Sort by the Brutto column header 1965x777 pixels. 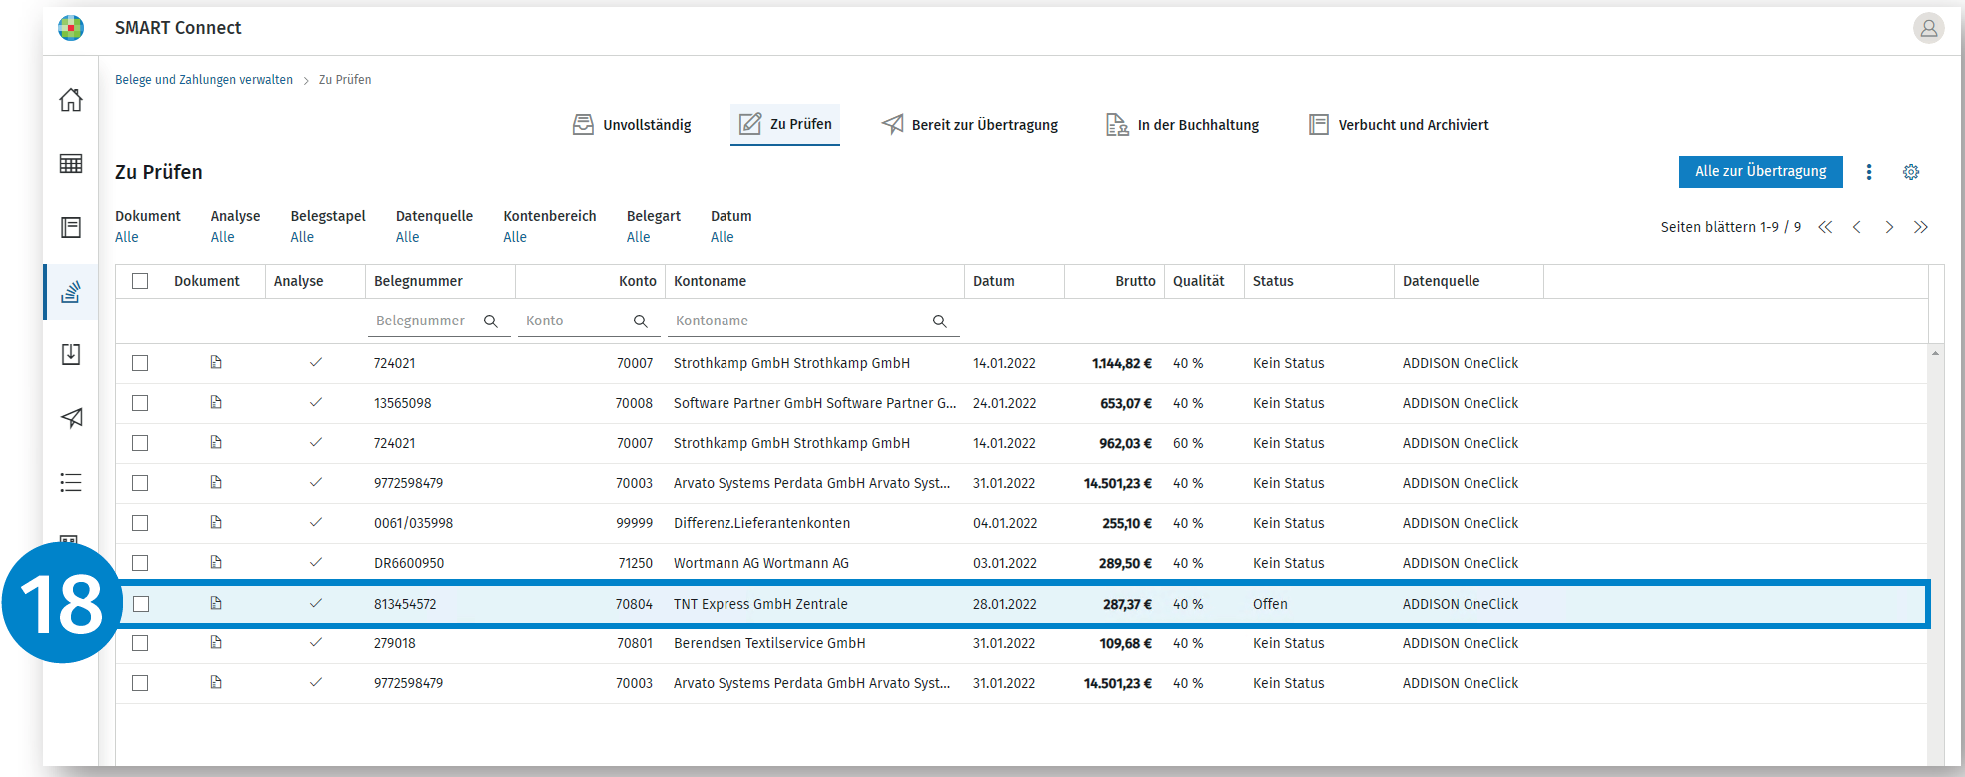pos(1135,281)
